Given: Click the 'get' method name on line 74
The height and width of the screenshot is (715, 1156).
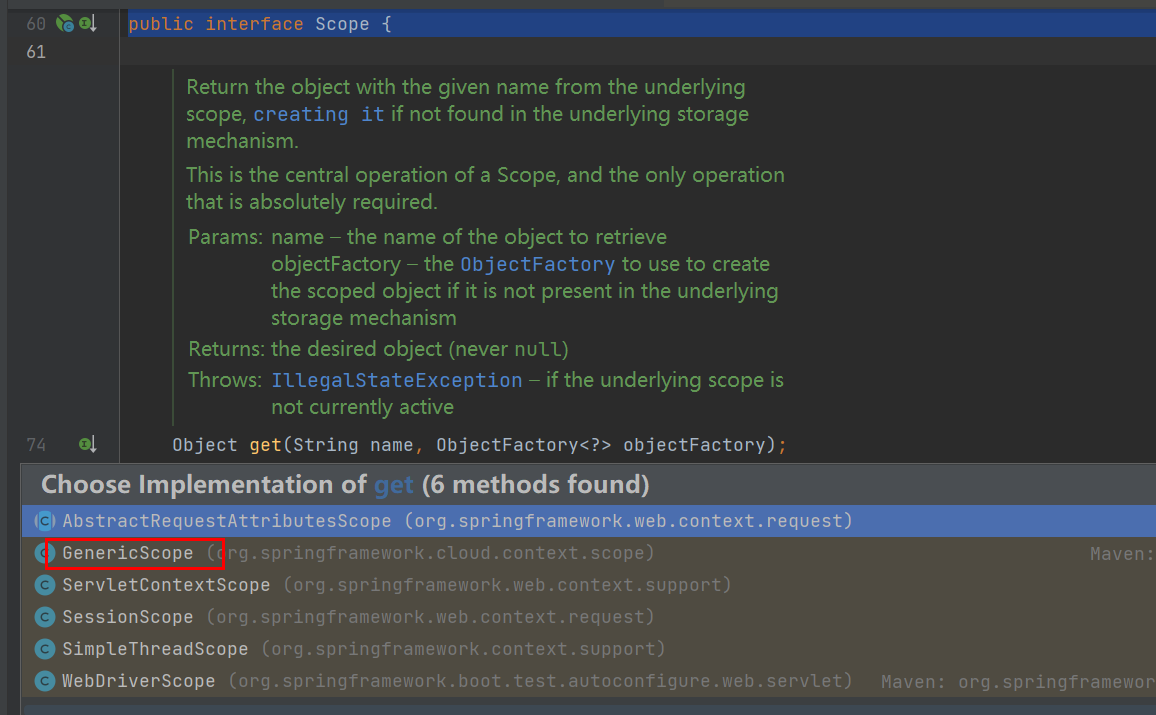Looking at the screenshot, I should (x=265, y=444).
